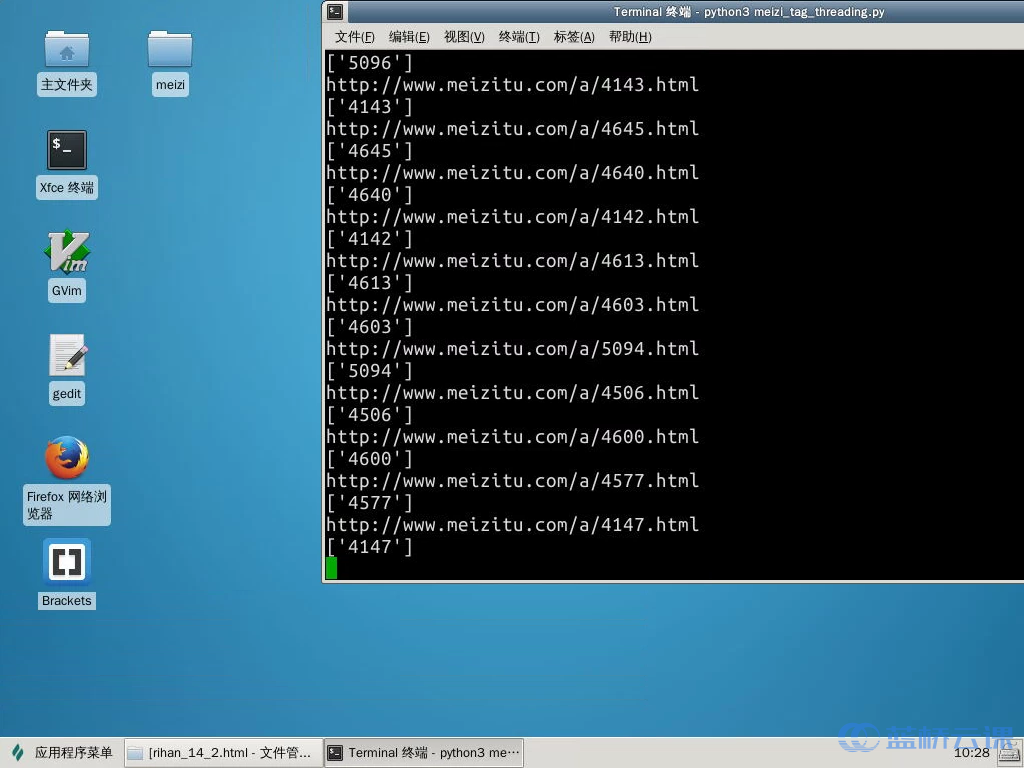Click the URL line ending 4506.html

512,392
